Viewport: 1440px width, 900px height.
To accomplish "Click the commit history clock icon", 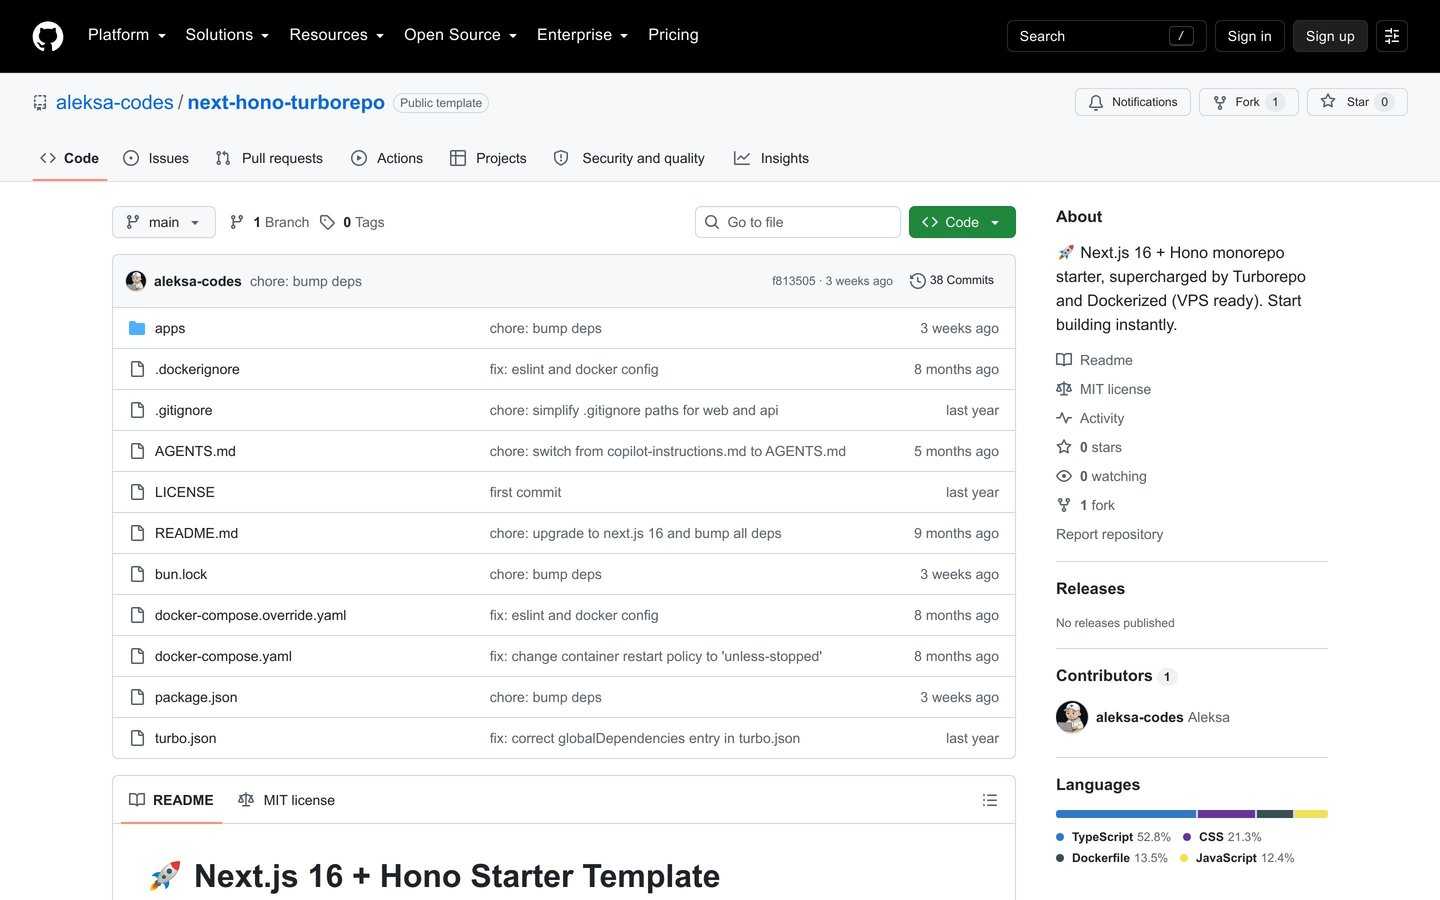I will tap(917, 281).
